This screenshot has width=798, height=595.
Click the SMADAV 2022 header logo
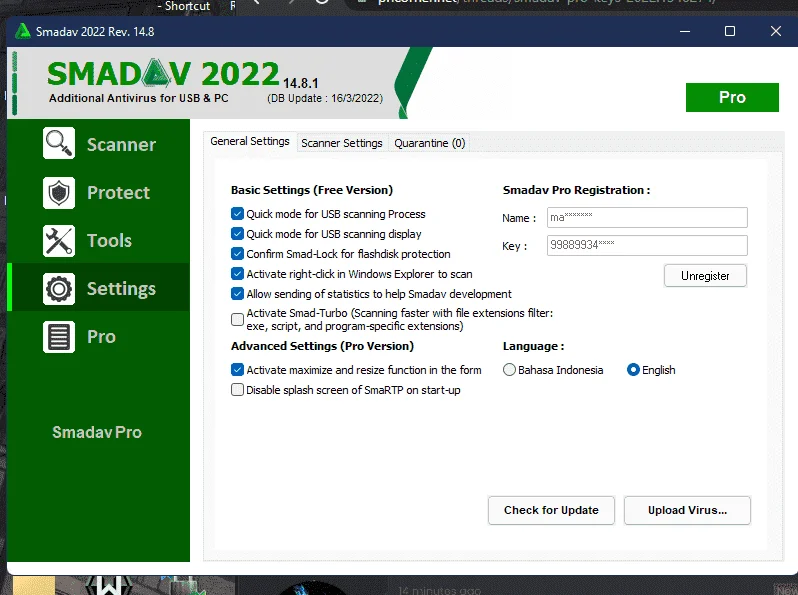point(163,74)
